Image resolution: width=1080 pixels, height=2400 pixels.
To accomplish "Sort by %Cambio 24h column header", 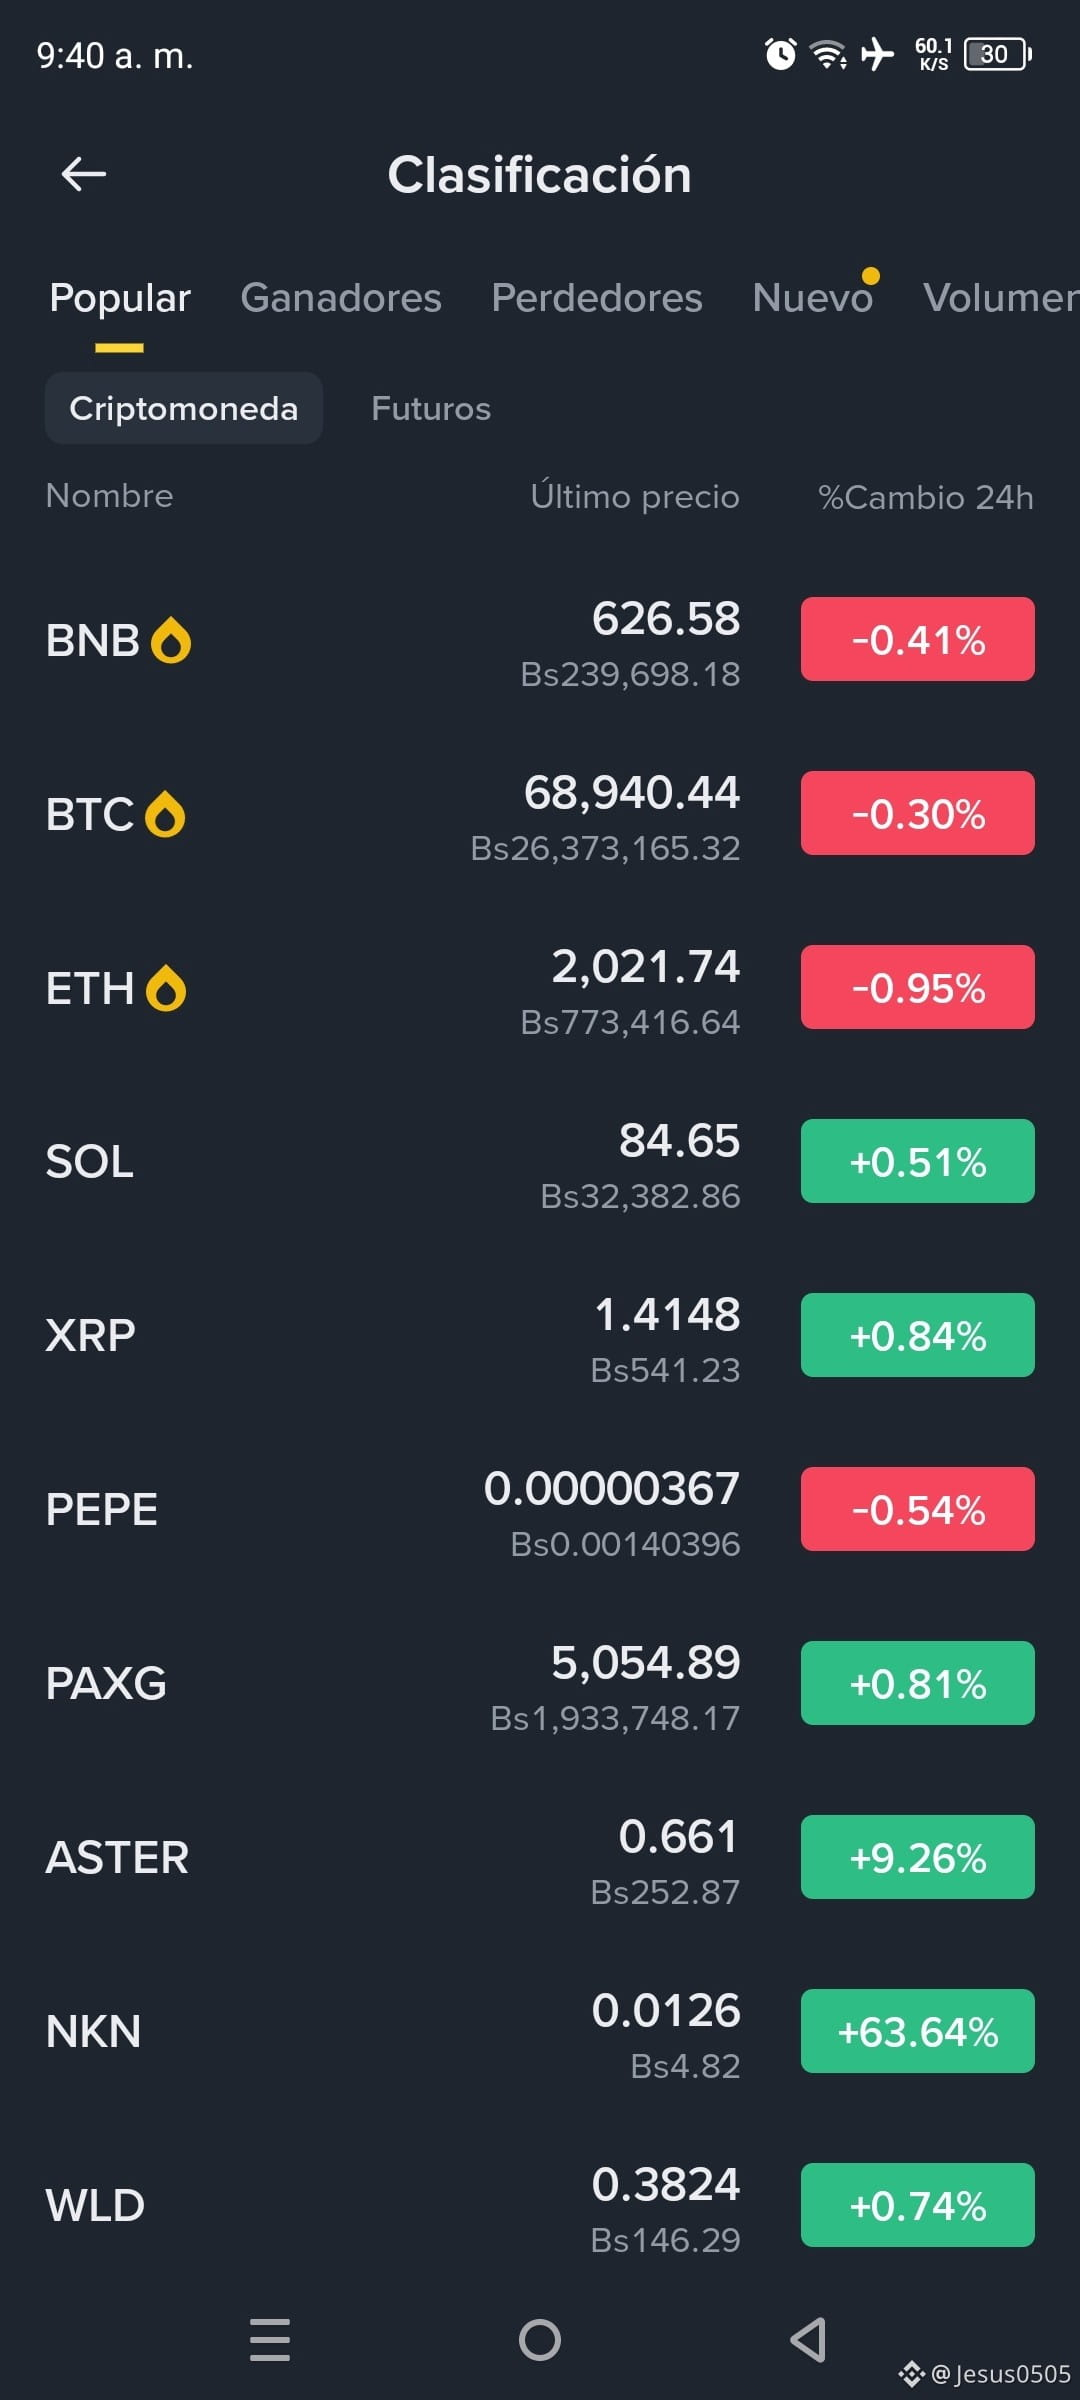I will click(926, 497).
